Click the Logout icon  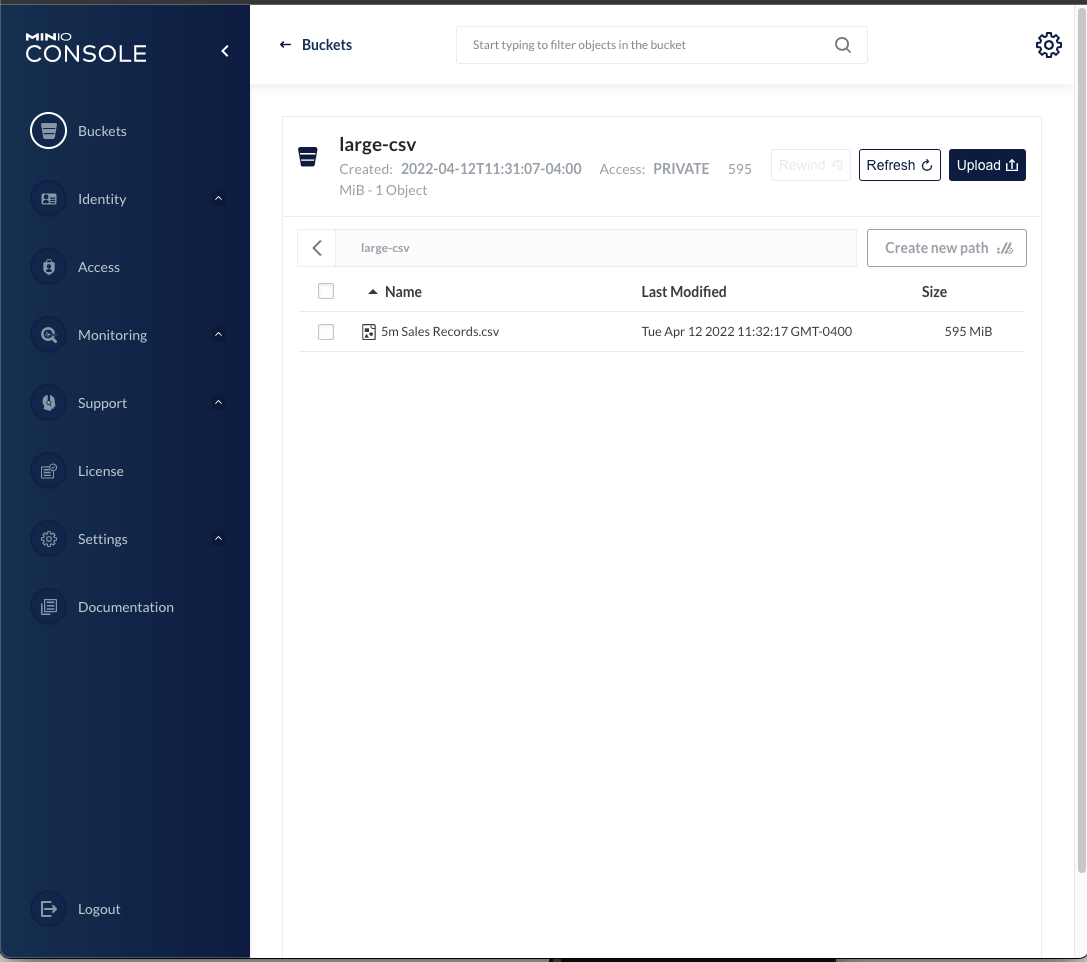(x=48, y=909)
